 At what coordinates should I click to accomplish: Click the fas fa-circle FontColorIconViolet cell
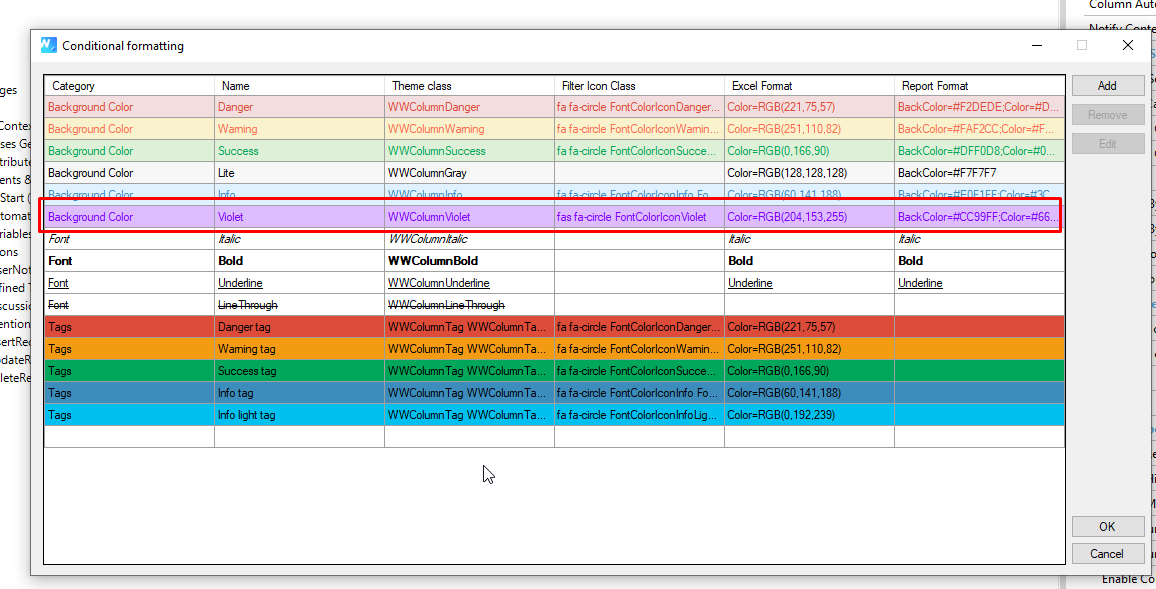(639, 217)
